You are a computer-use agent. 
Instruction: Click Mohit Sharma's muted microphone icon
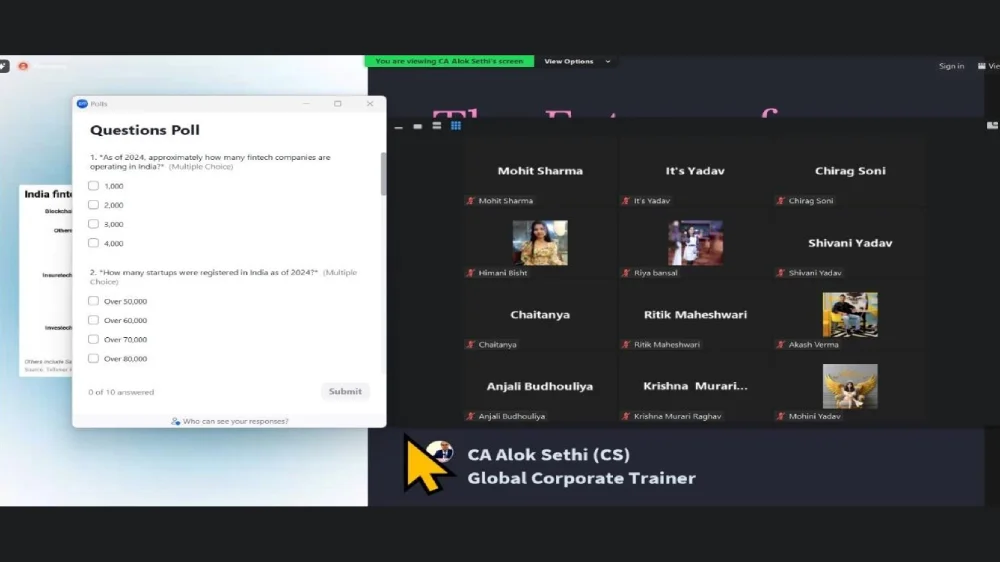[471, 201]
